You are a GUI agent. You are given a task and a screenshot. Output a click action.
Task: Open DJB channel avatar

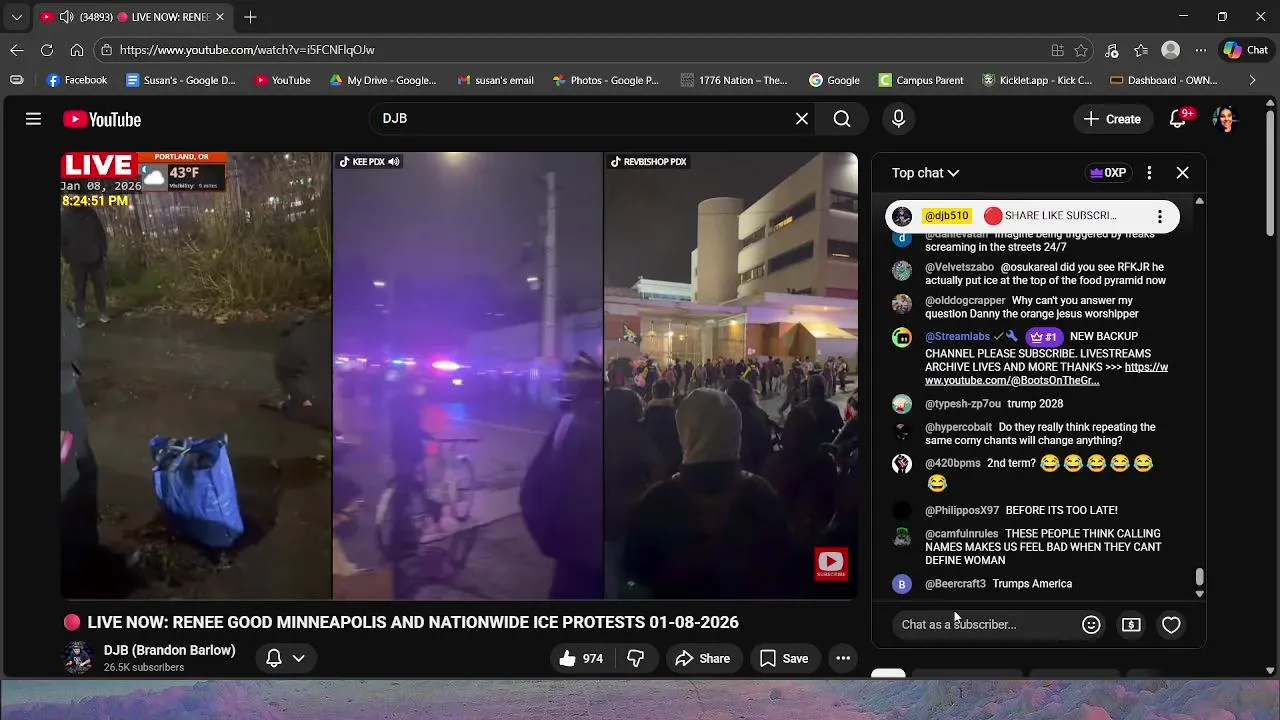pos(78,657)
